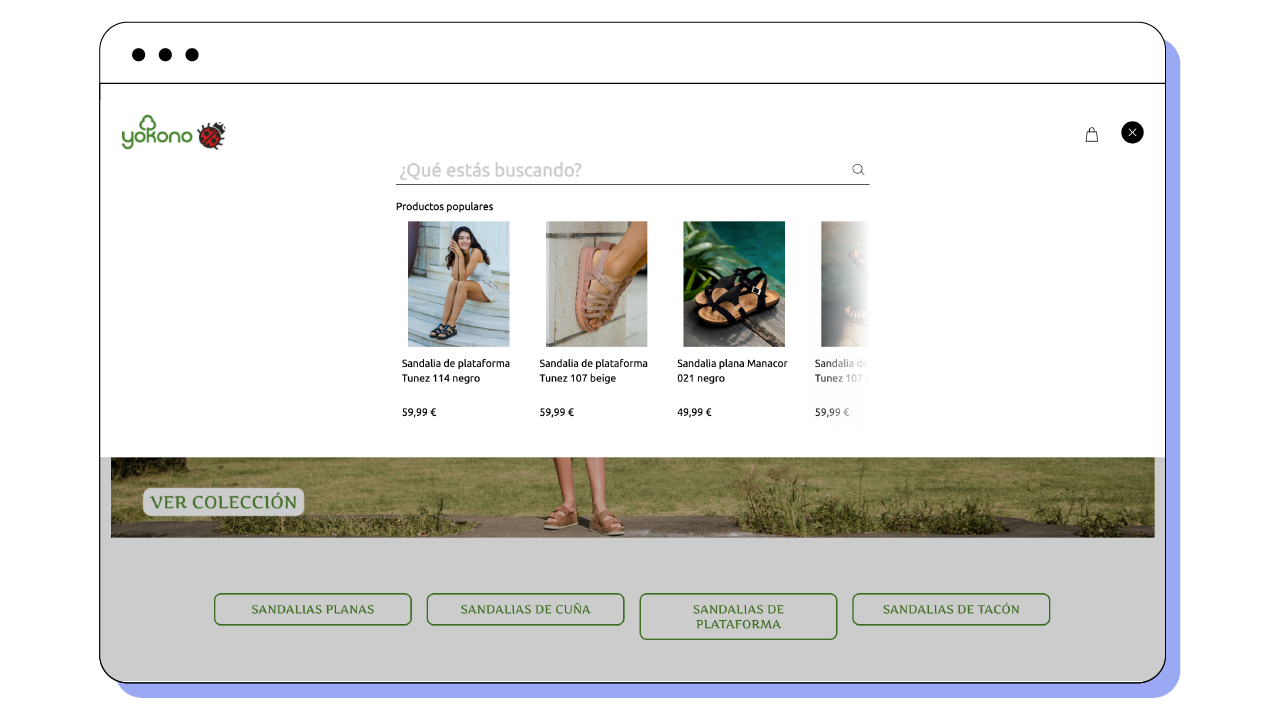The width and height of the screenshot is (1280, 720).
Task: Open the shopping bag cart icon
Action: point(1091,135)
